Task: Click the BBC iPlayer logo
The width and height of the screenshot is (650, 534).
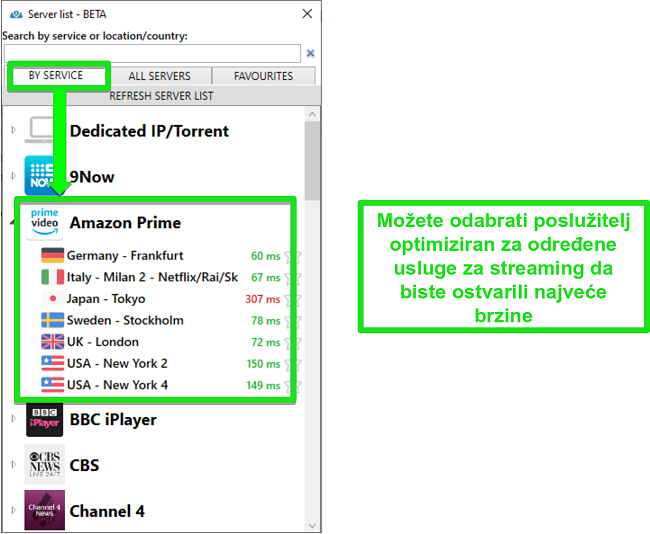Action: click(x=44, y=420)
